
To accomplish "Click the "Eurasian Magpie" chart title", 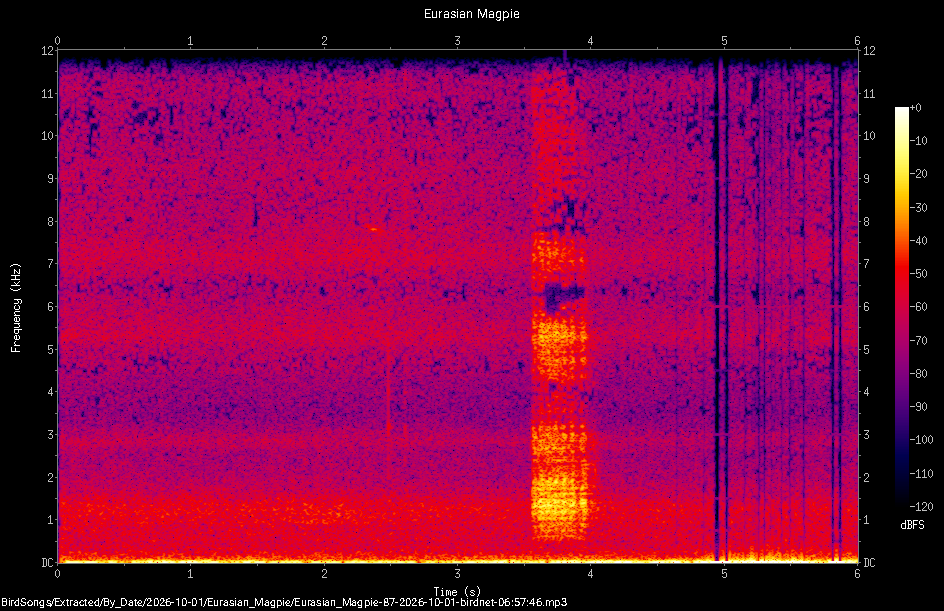I will (471, 14).
